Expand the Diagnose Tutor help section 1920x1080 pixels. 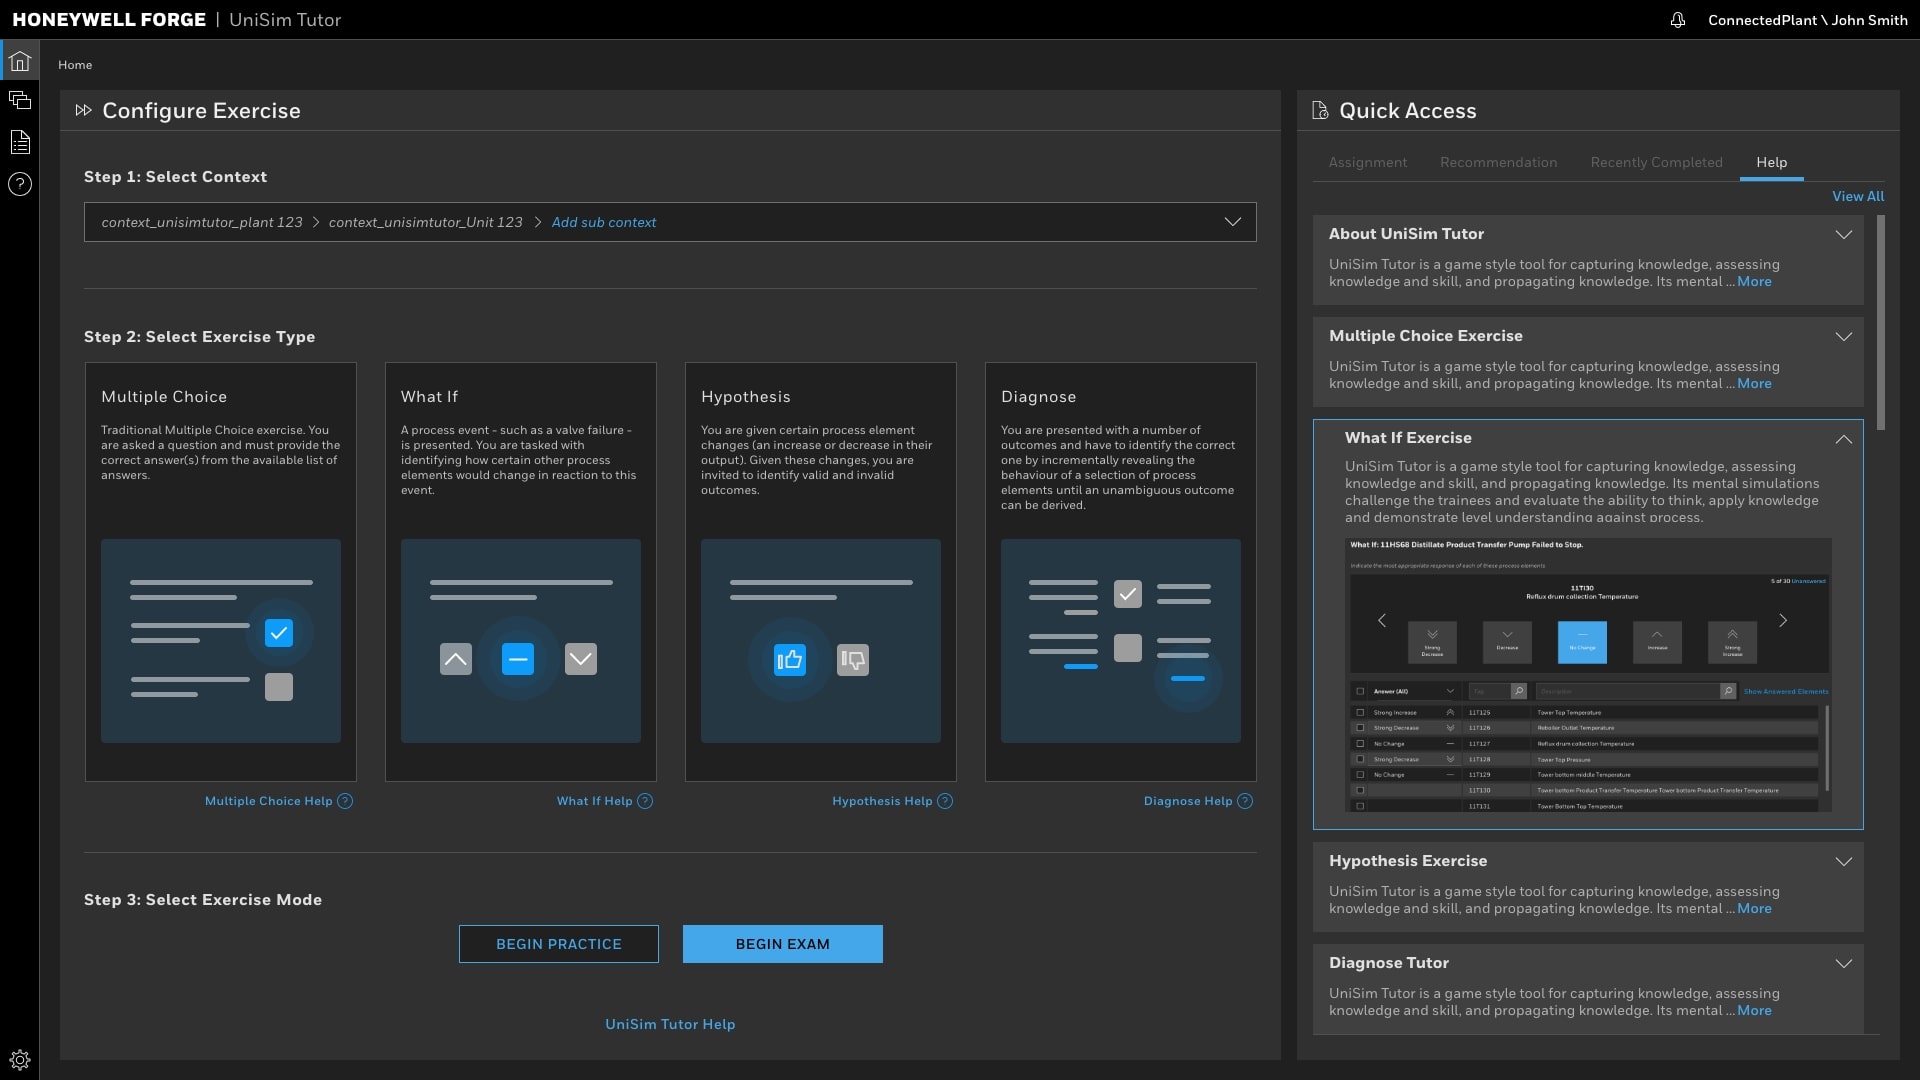click(1844, 964)
